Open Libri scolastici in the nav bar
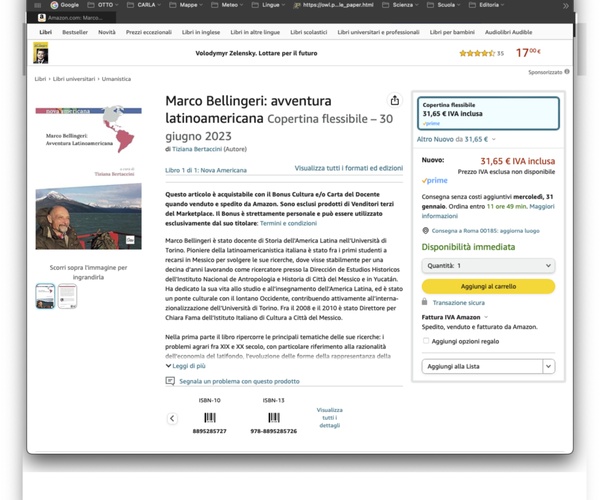The image size is (600, 500). coord(308,32)
